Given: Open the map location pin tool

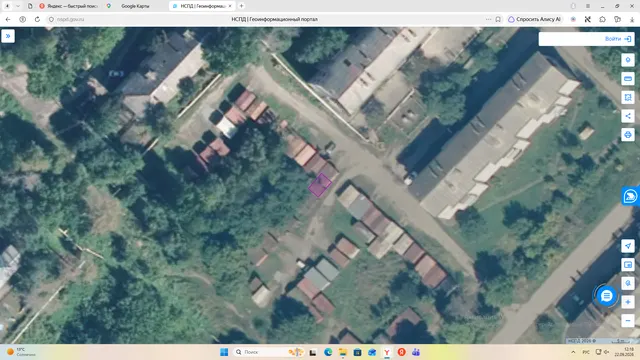Looking at the screenshot, I should coord(628,60).
